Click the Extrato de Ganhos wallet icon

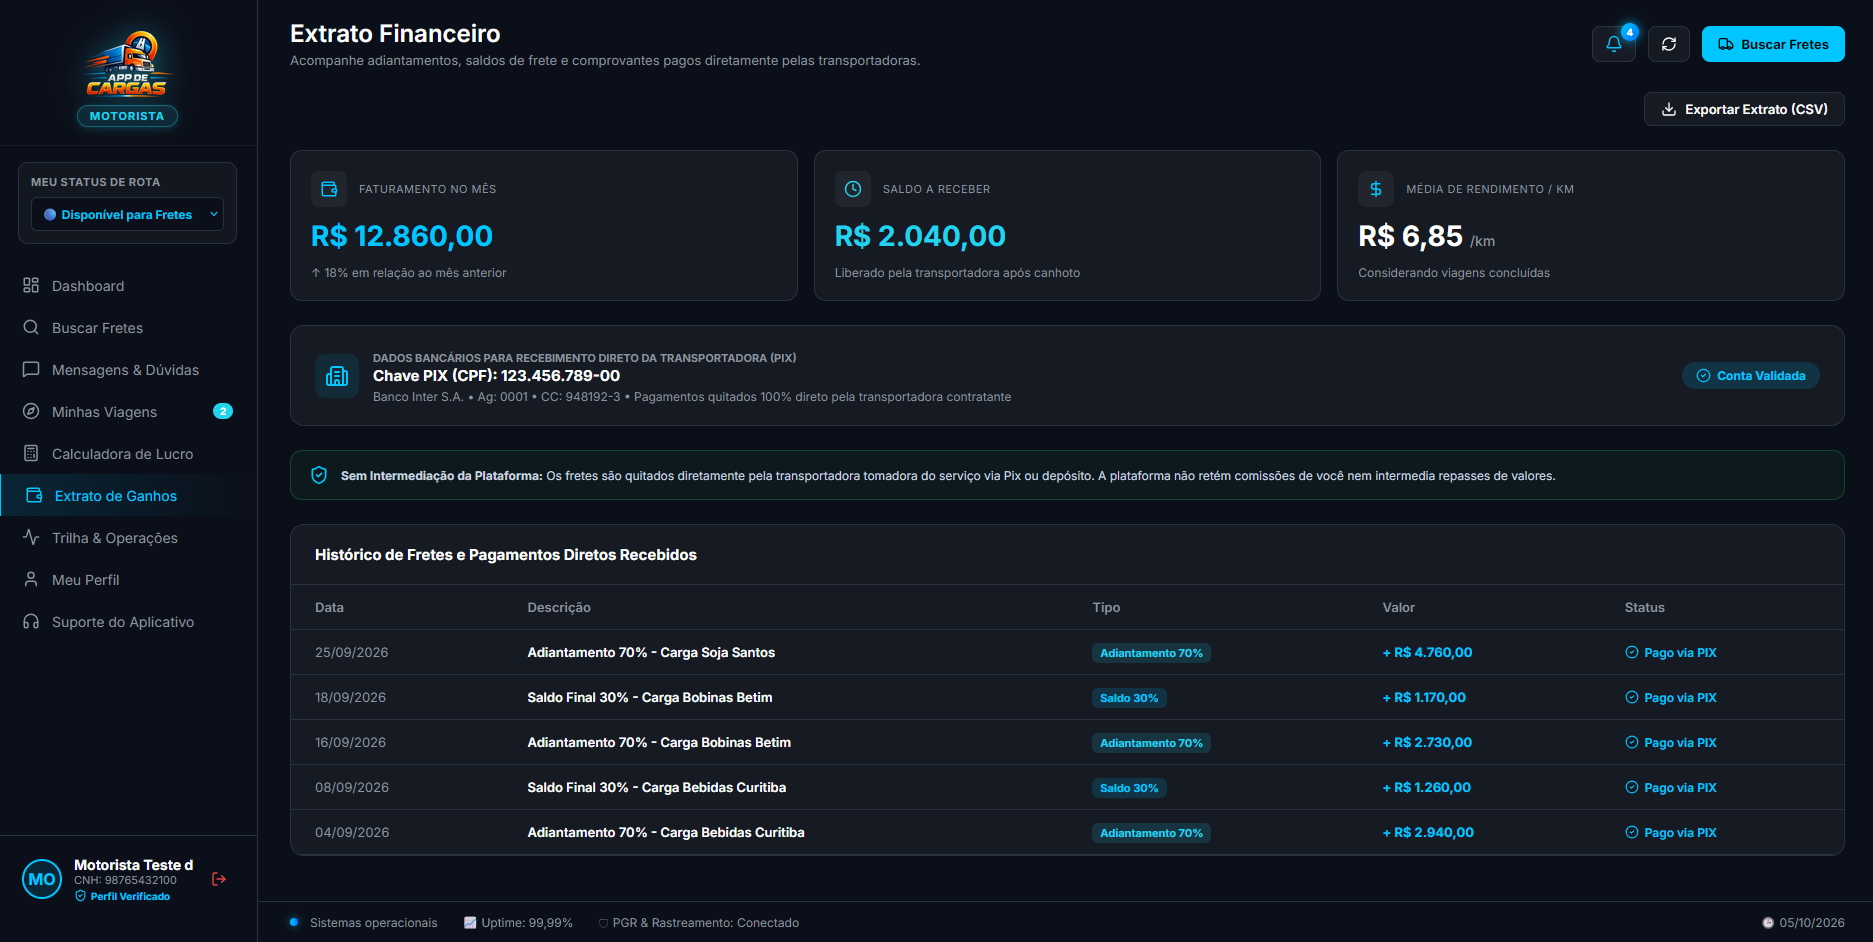34,495
